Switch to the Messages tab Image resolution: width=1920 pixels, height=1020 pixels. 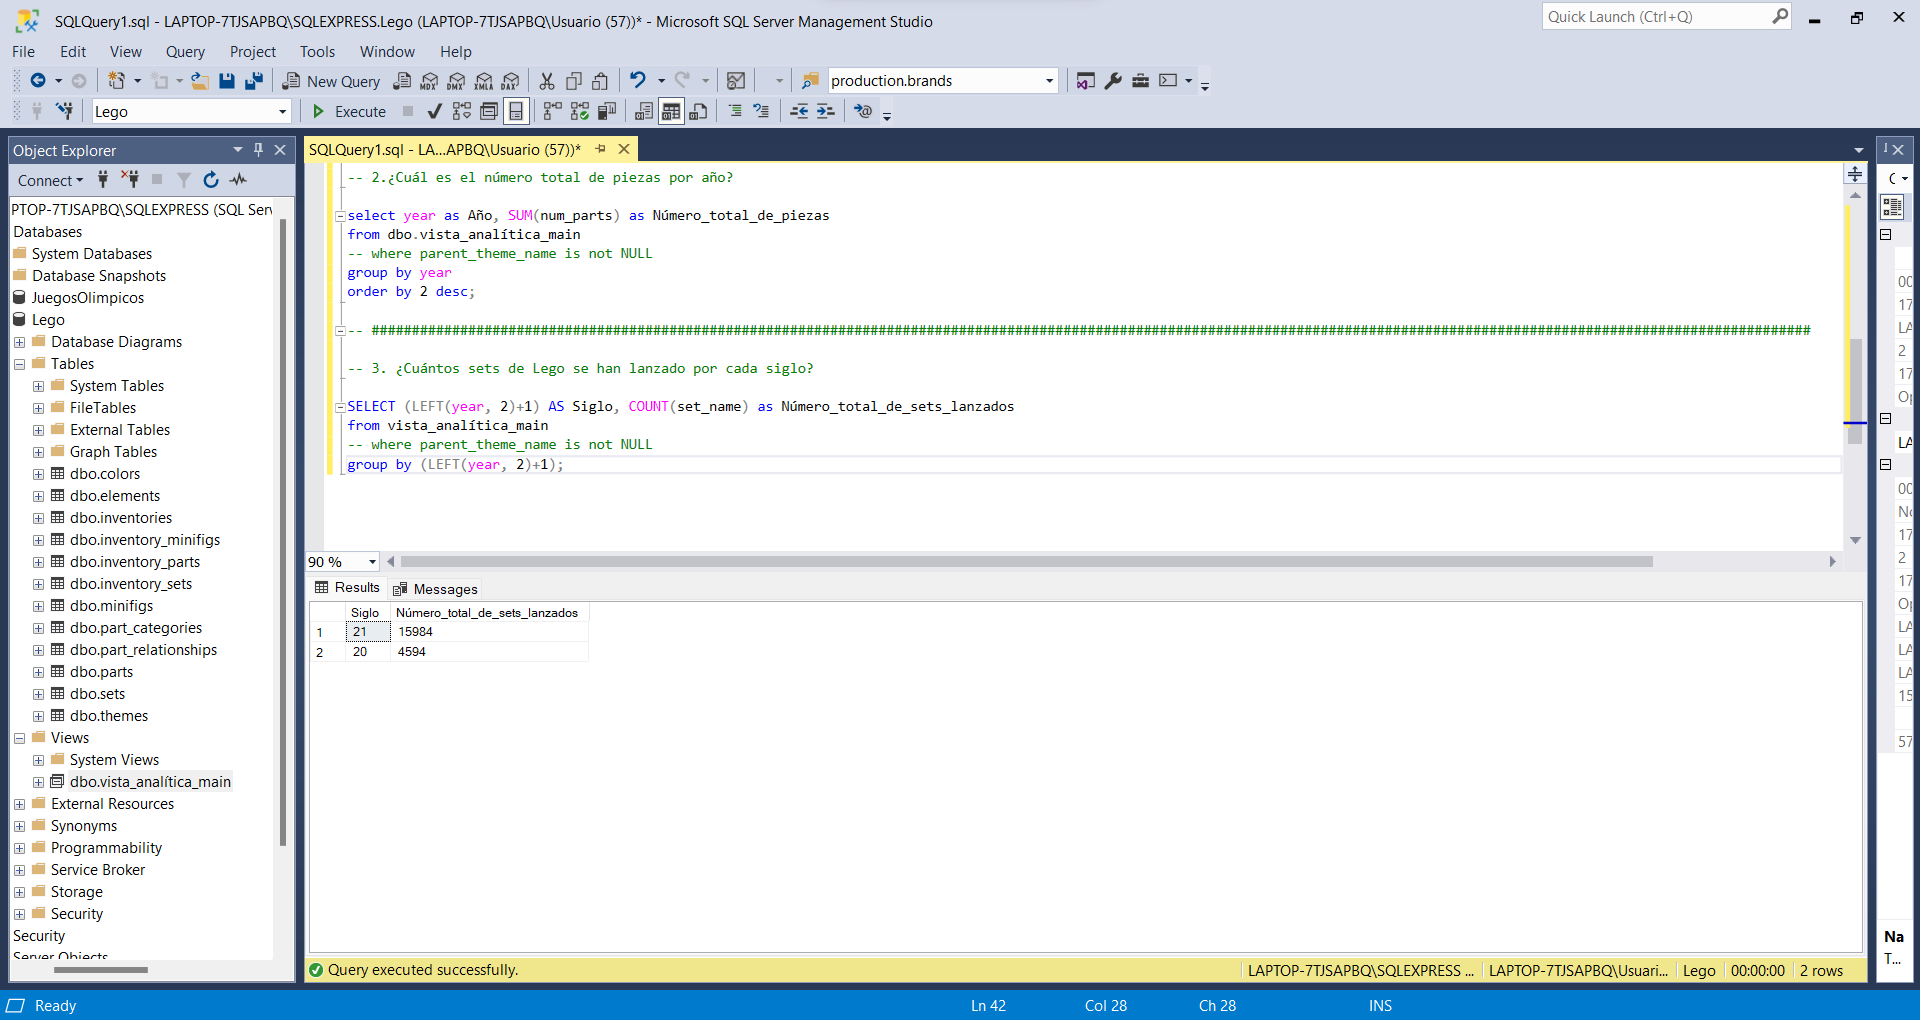point(435,589)
